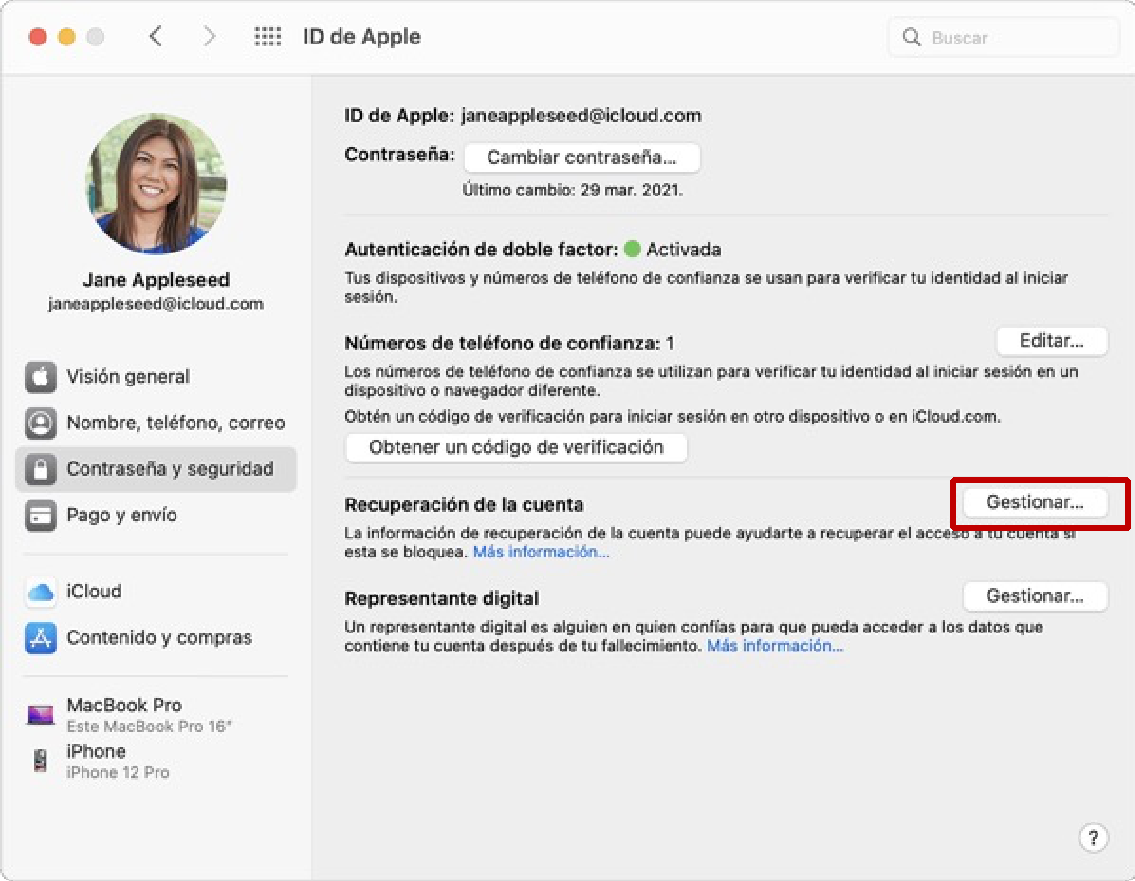Select iPhone 12 Pro device entry

coord(156,761)
